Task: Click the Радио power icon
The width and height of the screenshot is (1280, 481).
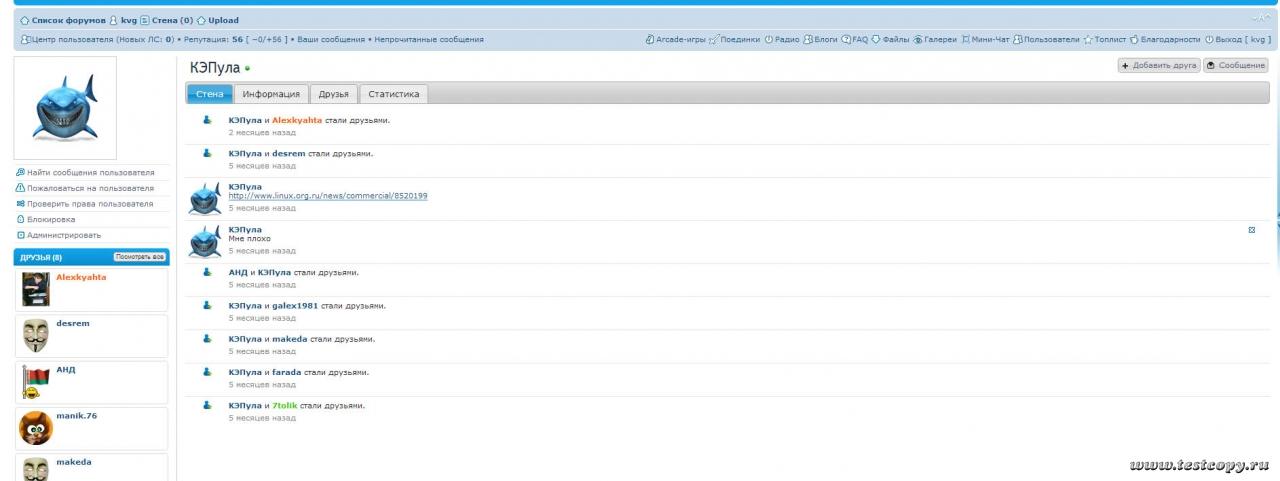Action: [x=769, y=40]
